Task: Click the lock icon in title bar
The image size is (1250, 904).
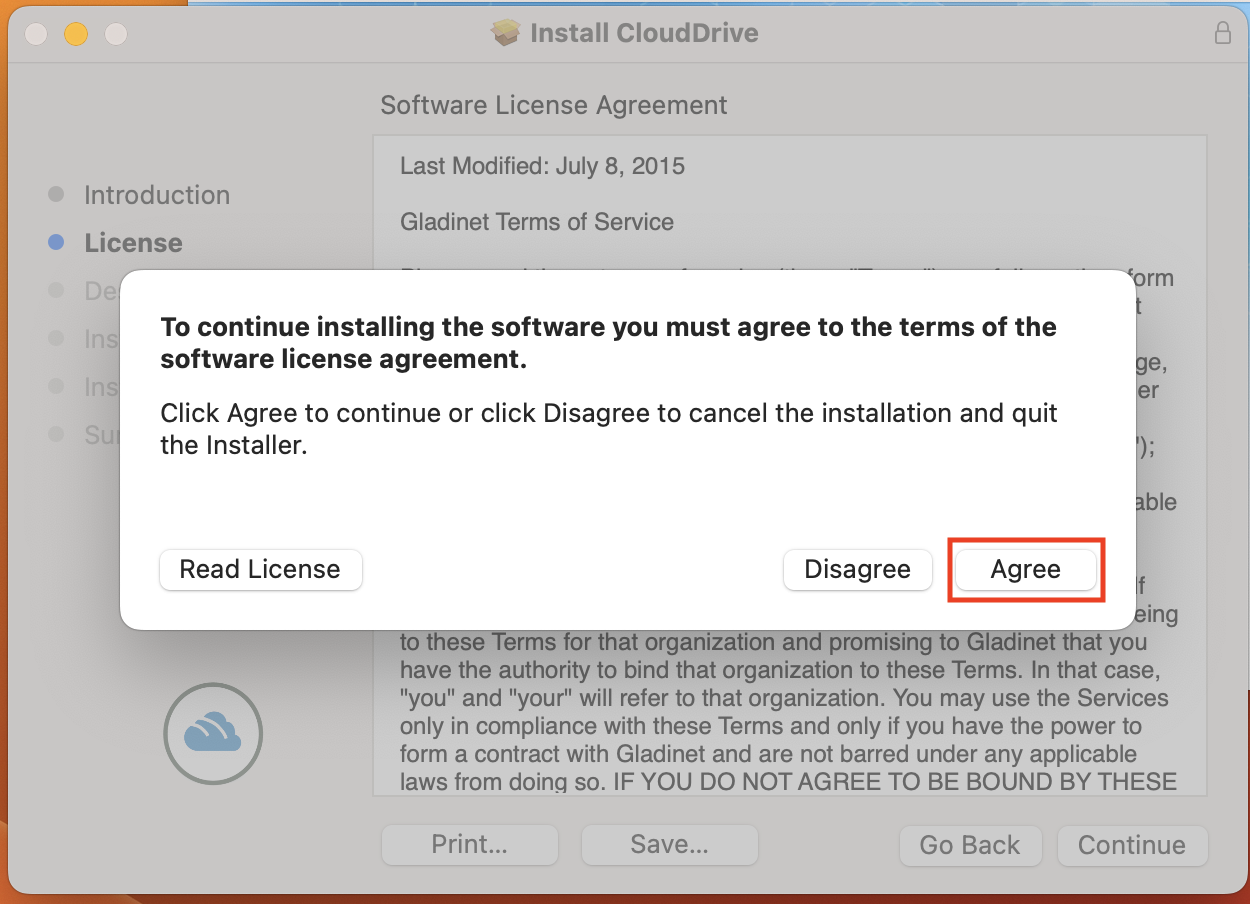Action: pyautogui.click(x=1222, y=33)
